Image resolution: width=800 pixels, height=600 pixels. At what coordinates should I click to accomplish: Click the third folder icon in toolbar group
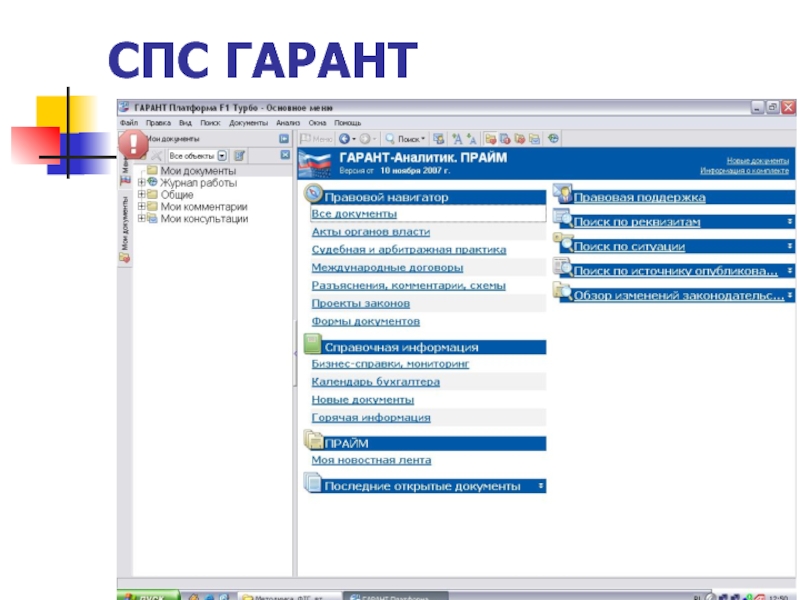click(520, 139)
